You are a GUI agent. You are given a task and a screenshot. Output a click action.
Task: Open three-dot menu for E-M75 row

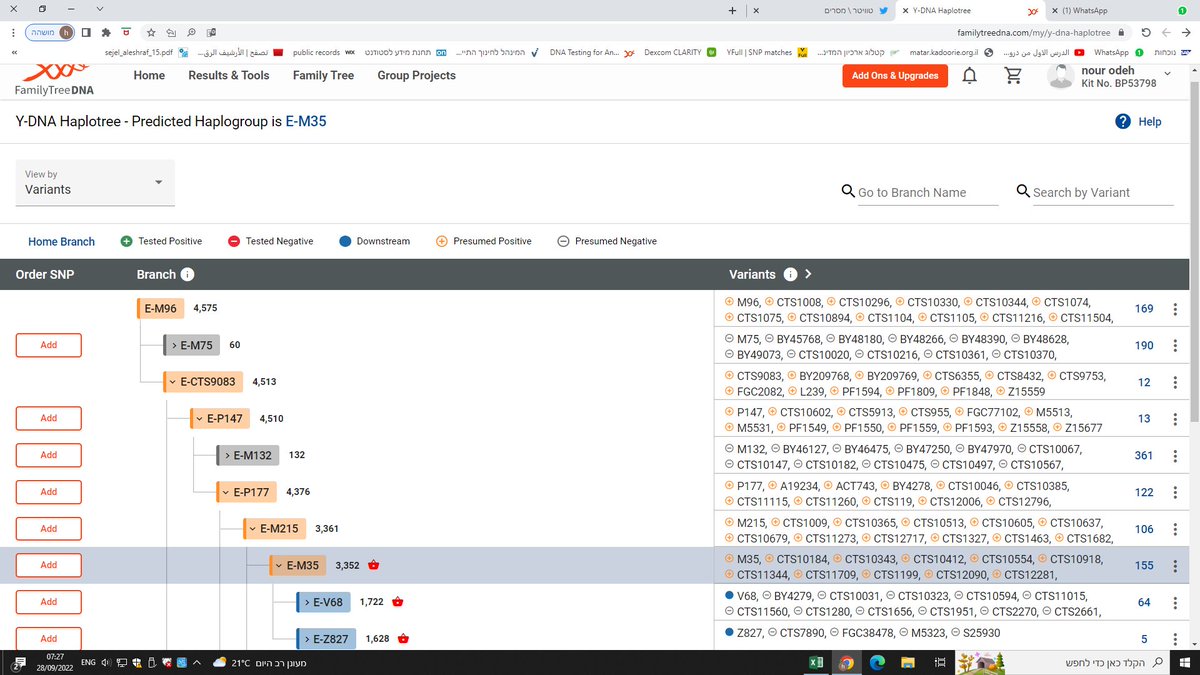pyautogui.click(x=1174, y=346)
